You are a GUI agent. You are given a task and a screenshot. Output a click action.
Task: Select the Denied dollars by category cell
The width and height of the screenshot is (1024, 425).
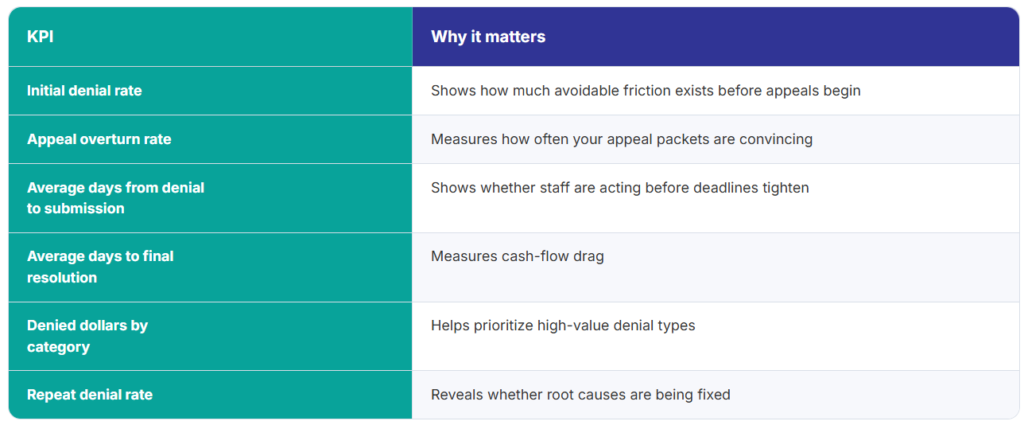coord(210,336)
